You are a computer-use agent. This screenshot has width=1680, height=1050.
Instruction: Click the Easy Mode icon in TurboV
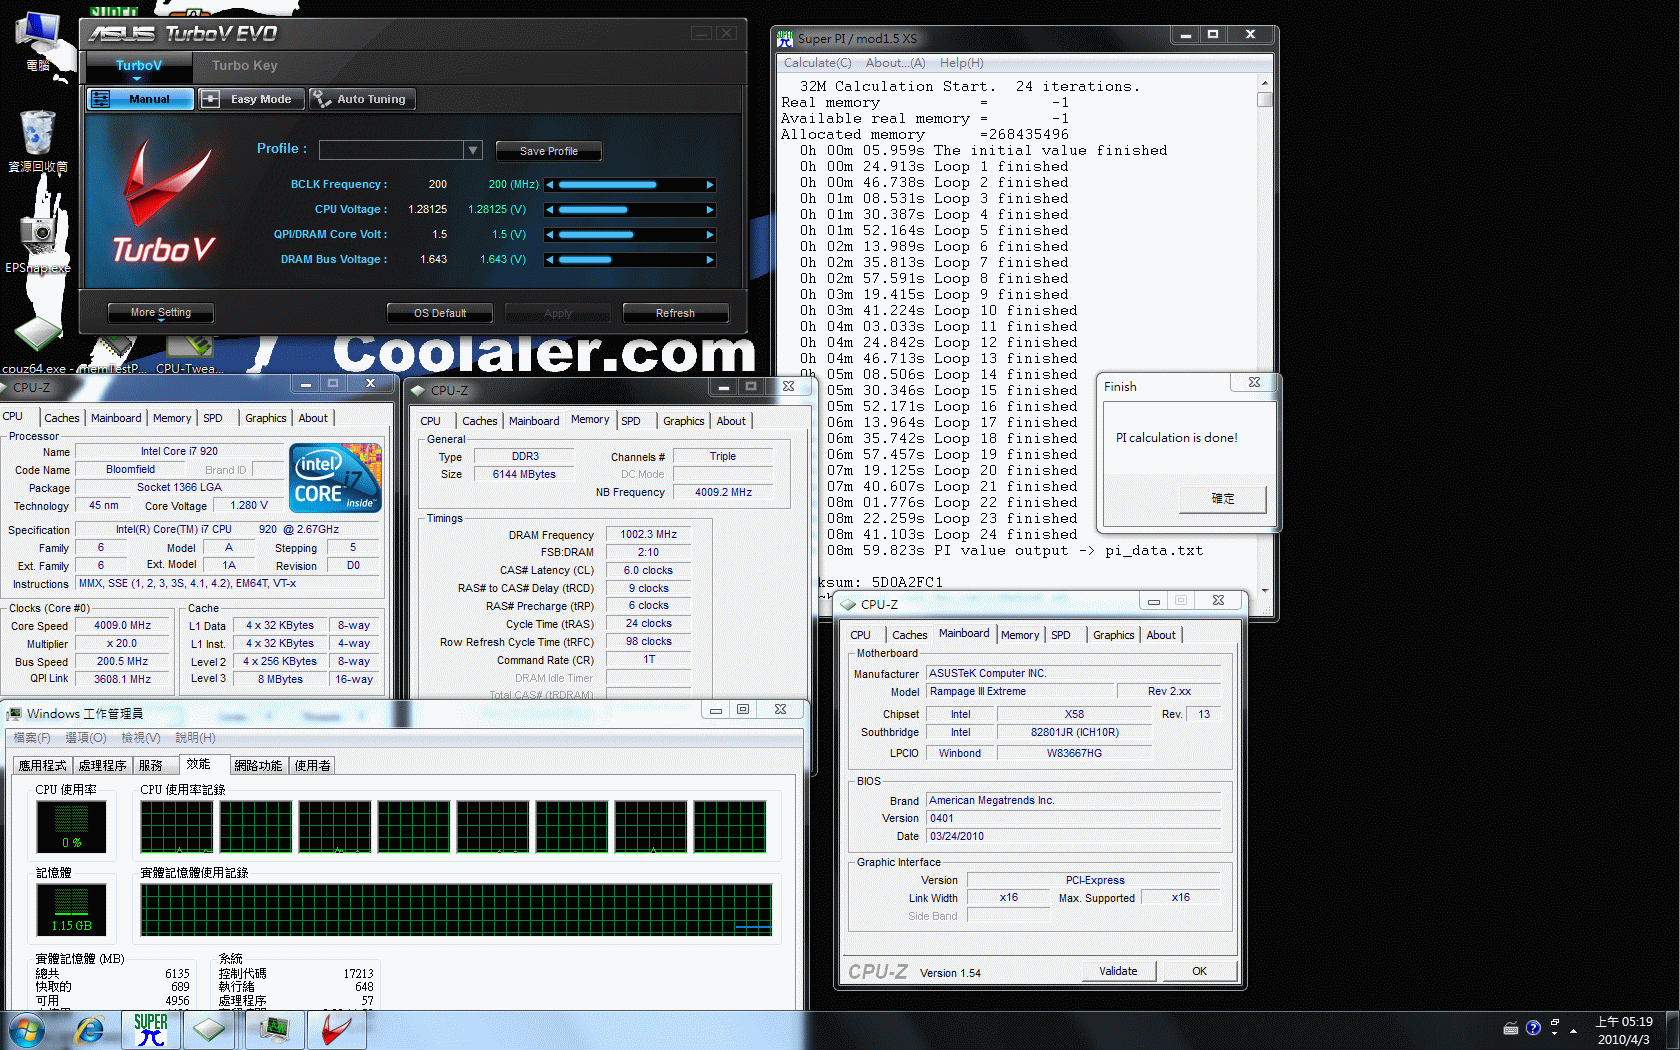[210, 99]
